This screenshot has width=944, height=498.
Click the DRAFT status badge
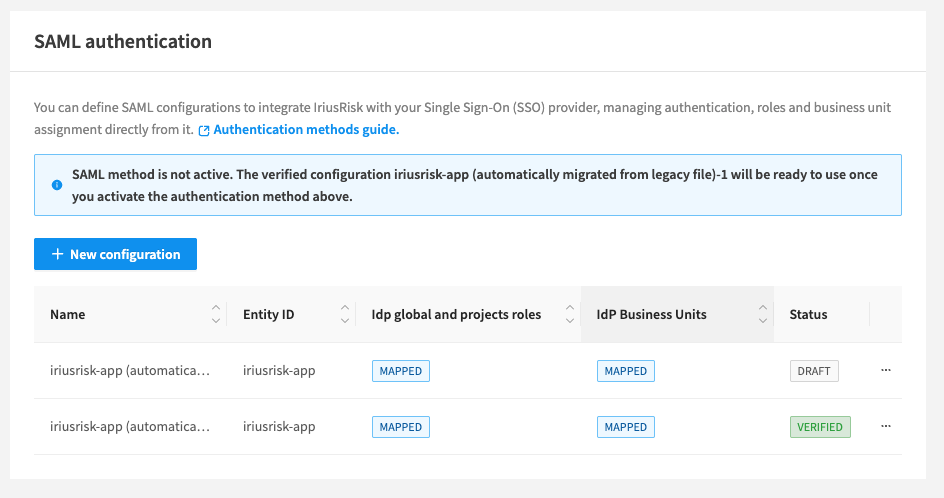pyautogui.click(x=814, y=371)
